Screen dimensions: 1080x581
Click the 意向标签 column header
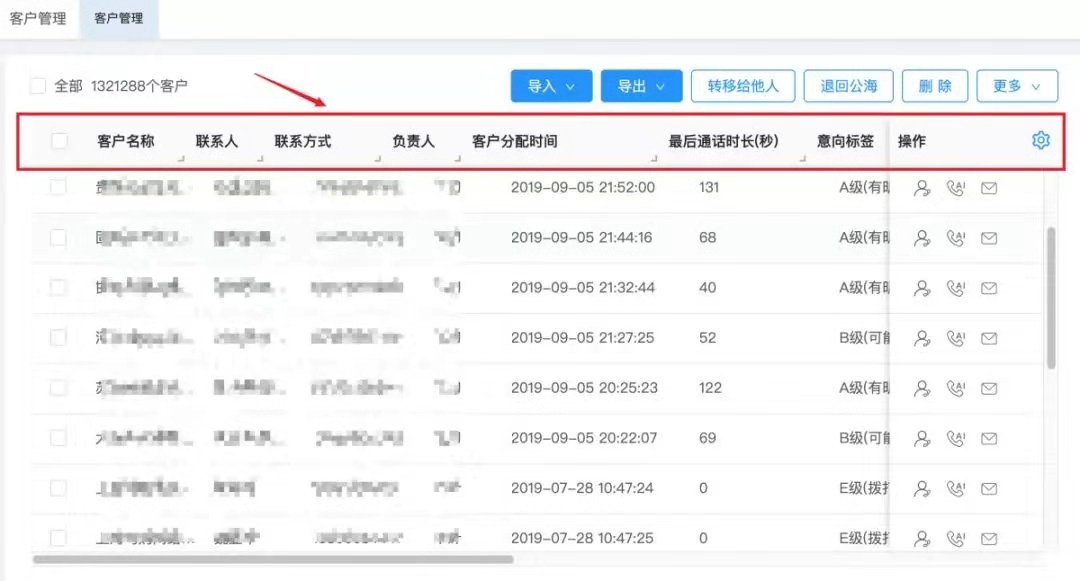point(845,141)
